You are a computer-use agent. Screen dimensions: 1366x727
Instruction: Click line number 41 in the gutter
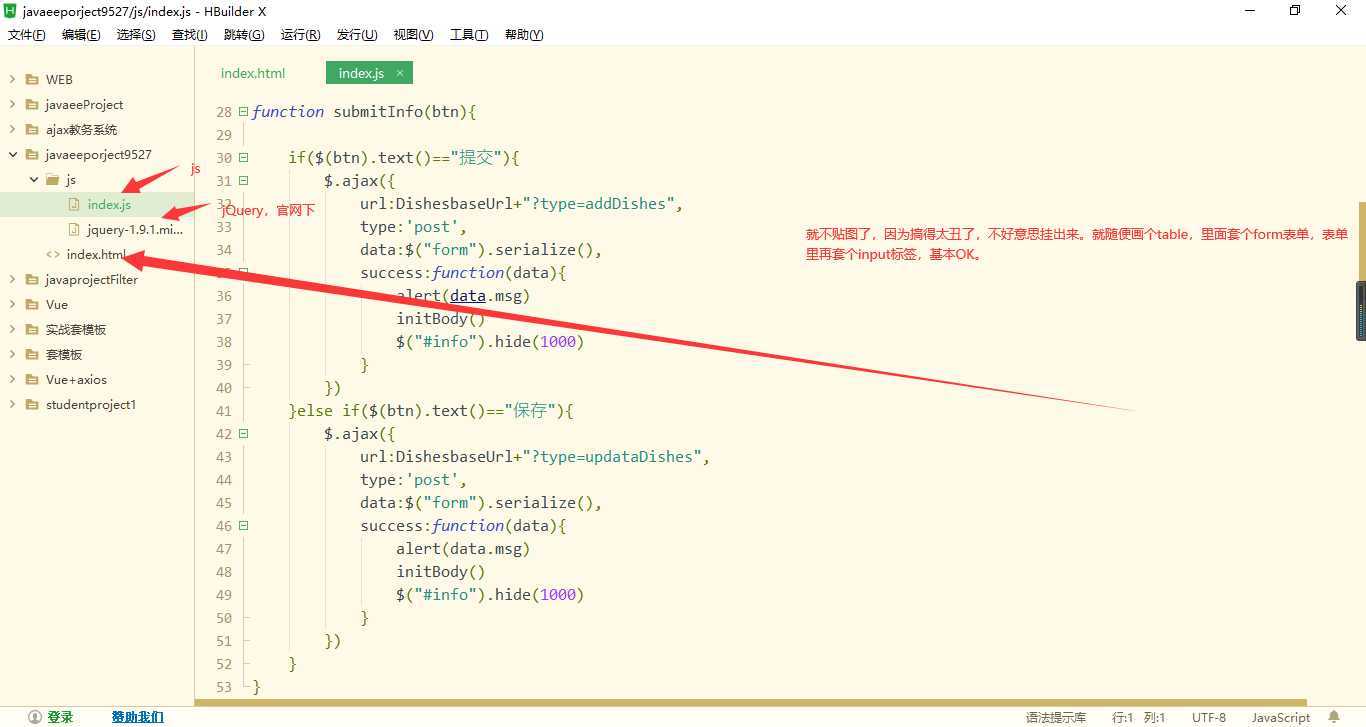tap(223, 411)
